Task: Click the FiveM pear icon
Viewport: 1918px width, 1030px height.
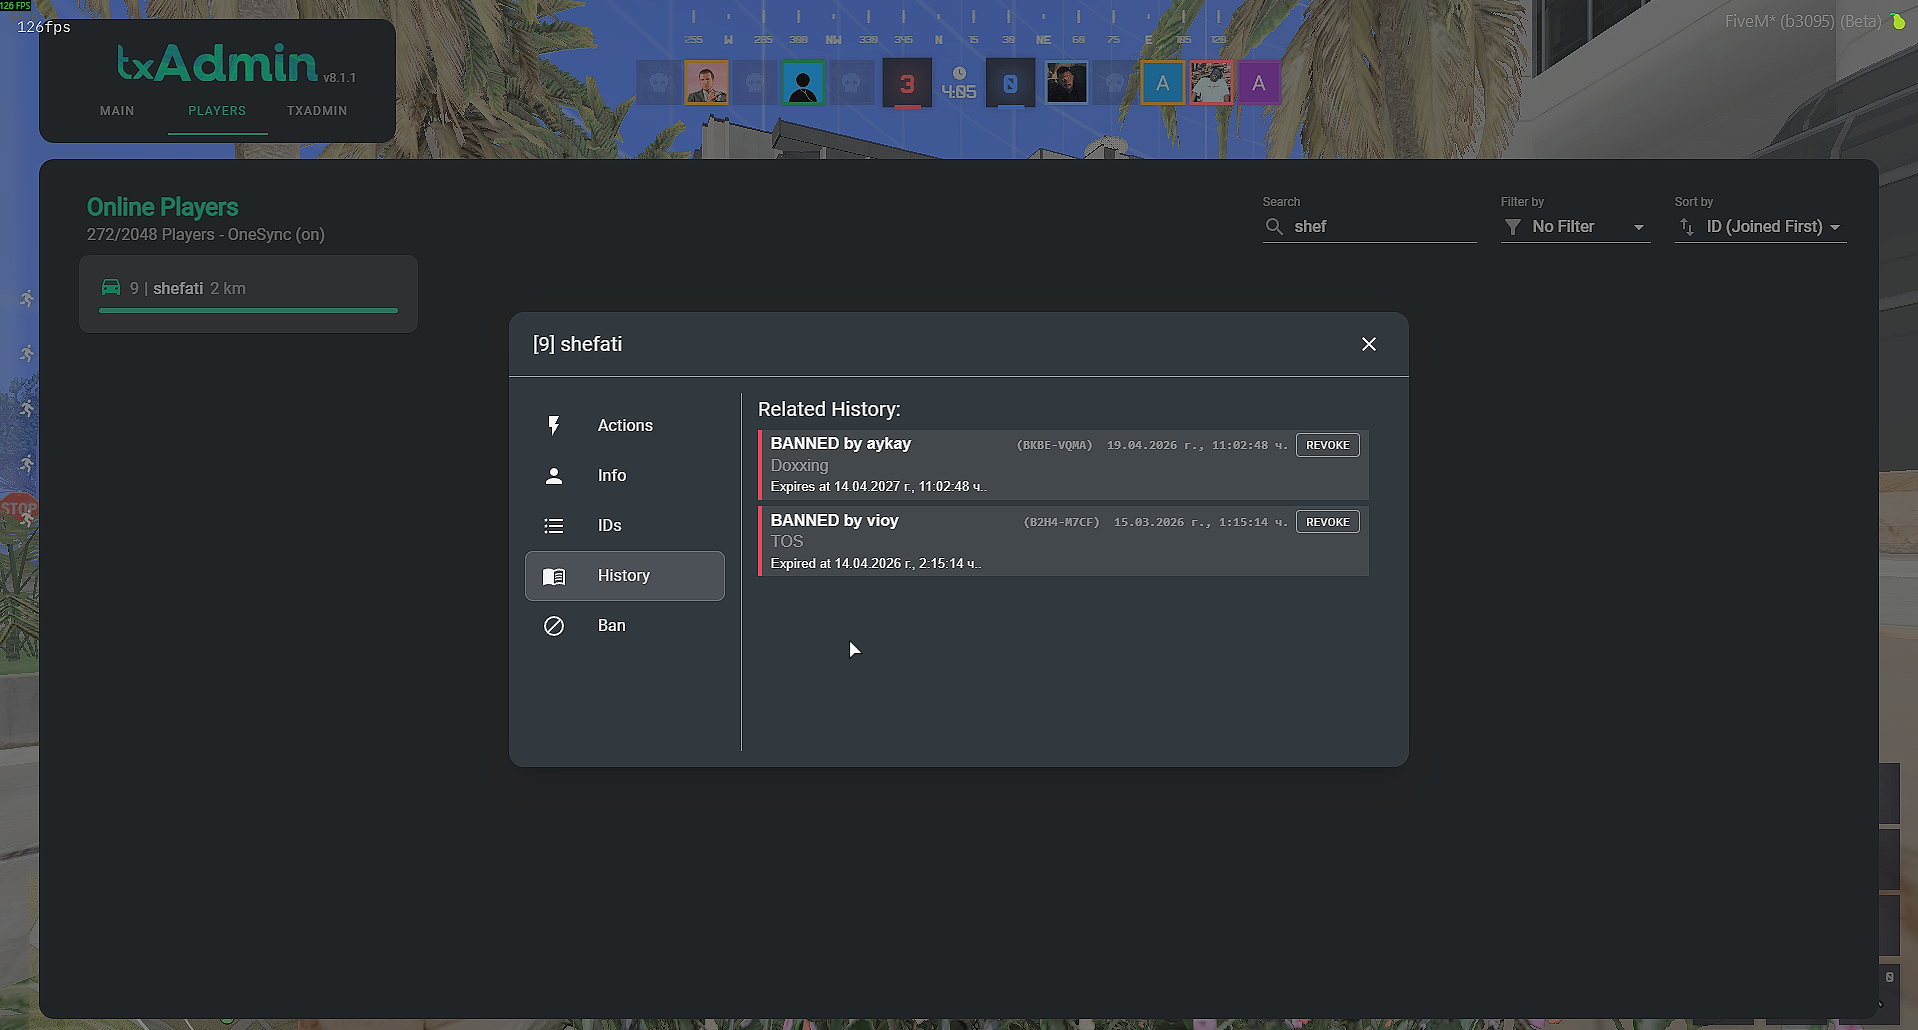Action: [1898, 21]
